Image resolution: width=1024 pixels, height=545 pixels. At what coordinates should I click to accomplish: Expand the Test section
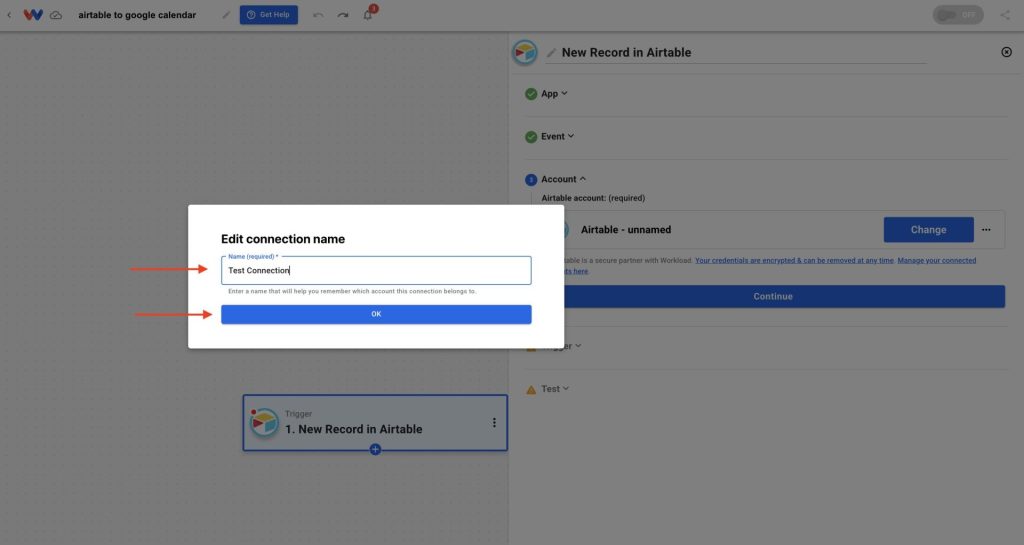[x=555, y=389]
